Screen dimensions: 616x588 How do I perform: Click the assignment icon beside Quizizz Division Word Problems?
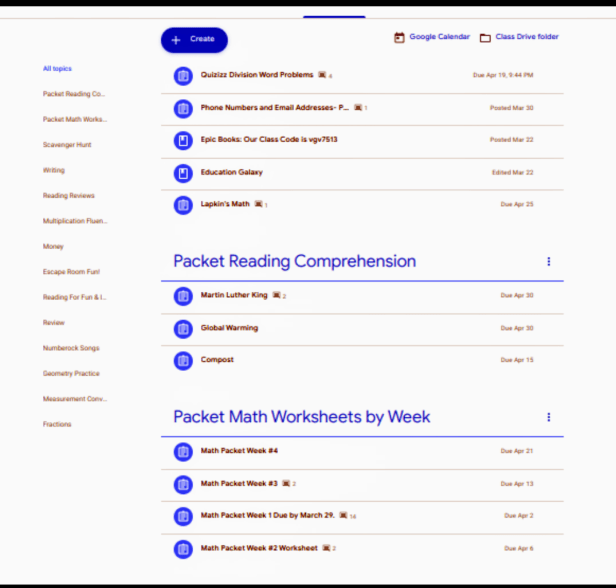(183, 76)
